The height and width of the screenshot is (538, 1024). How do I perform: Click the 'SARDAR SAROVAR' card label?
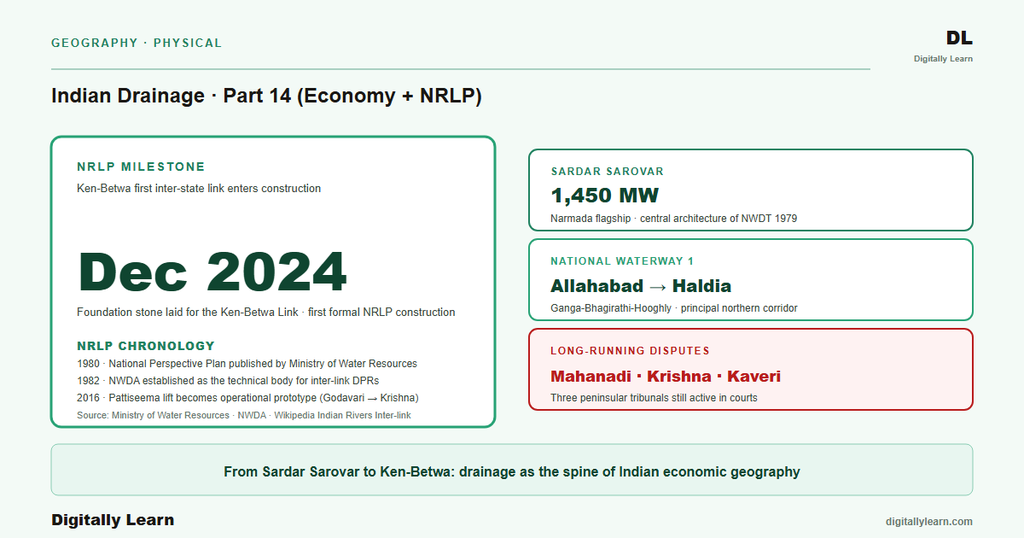607,172
